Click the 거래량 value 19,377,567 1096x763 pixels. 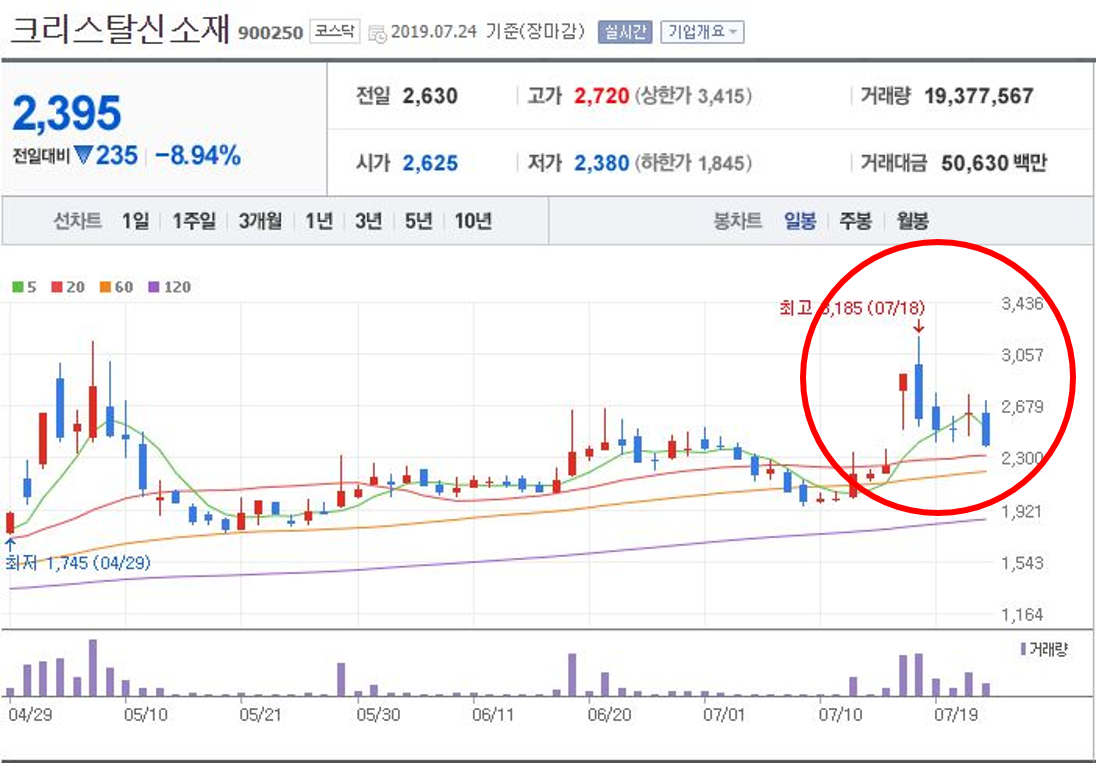pyautogui.click(x=979, y=96)
